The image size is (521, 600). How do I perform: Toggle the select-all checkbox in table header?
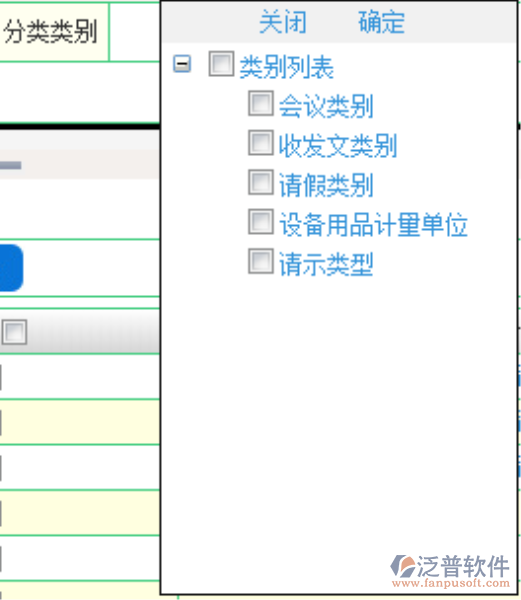click(x=15, y=332)
